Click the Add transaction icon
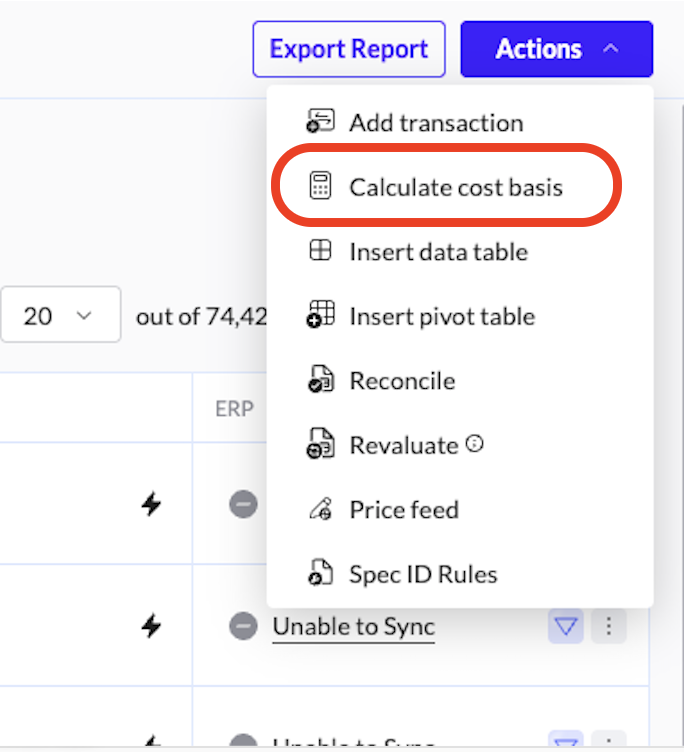The width and height of the screenshot is (684, 752). point(319,123)
